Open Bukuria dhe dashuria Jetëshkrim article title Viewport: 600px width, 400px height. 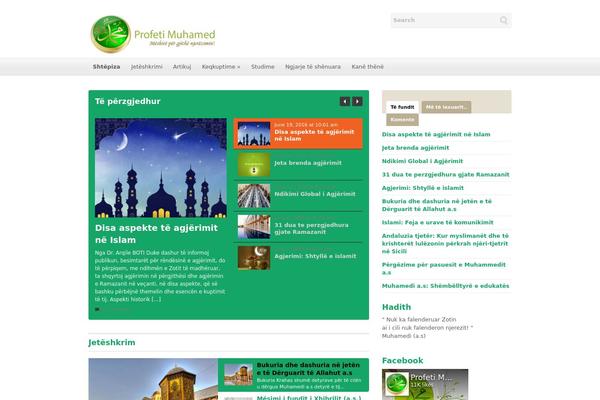(x=308, y=369)
